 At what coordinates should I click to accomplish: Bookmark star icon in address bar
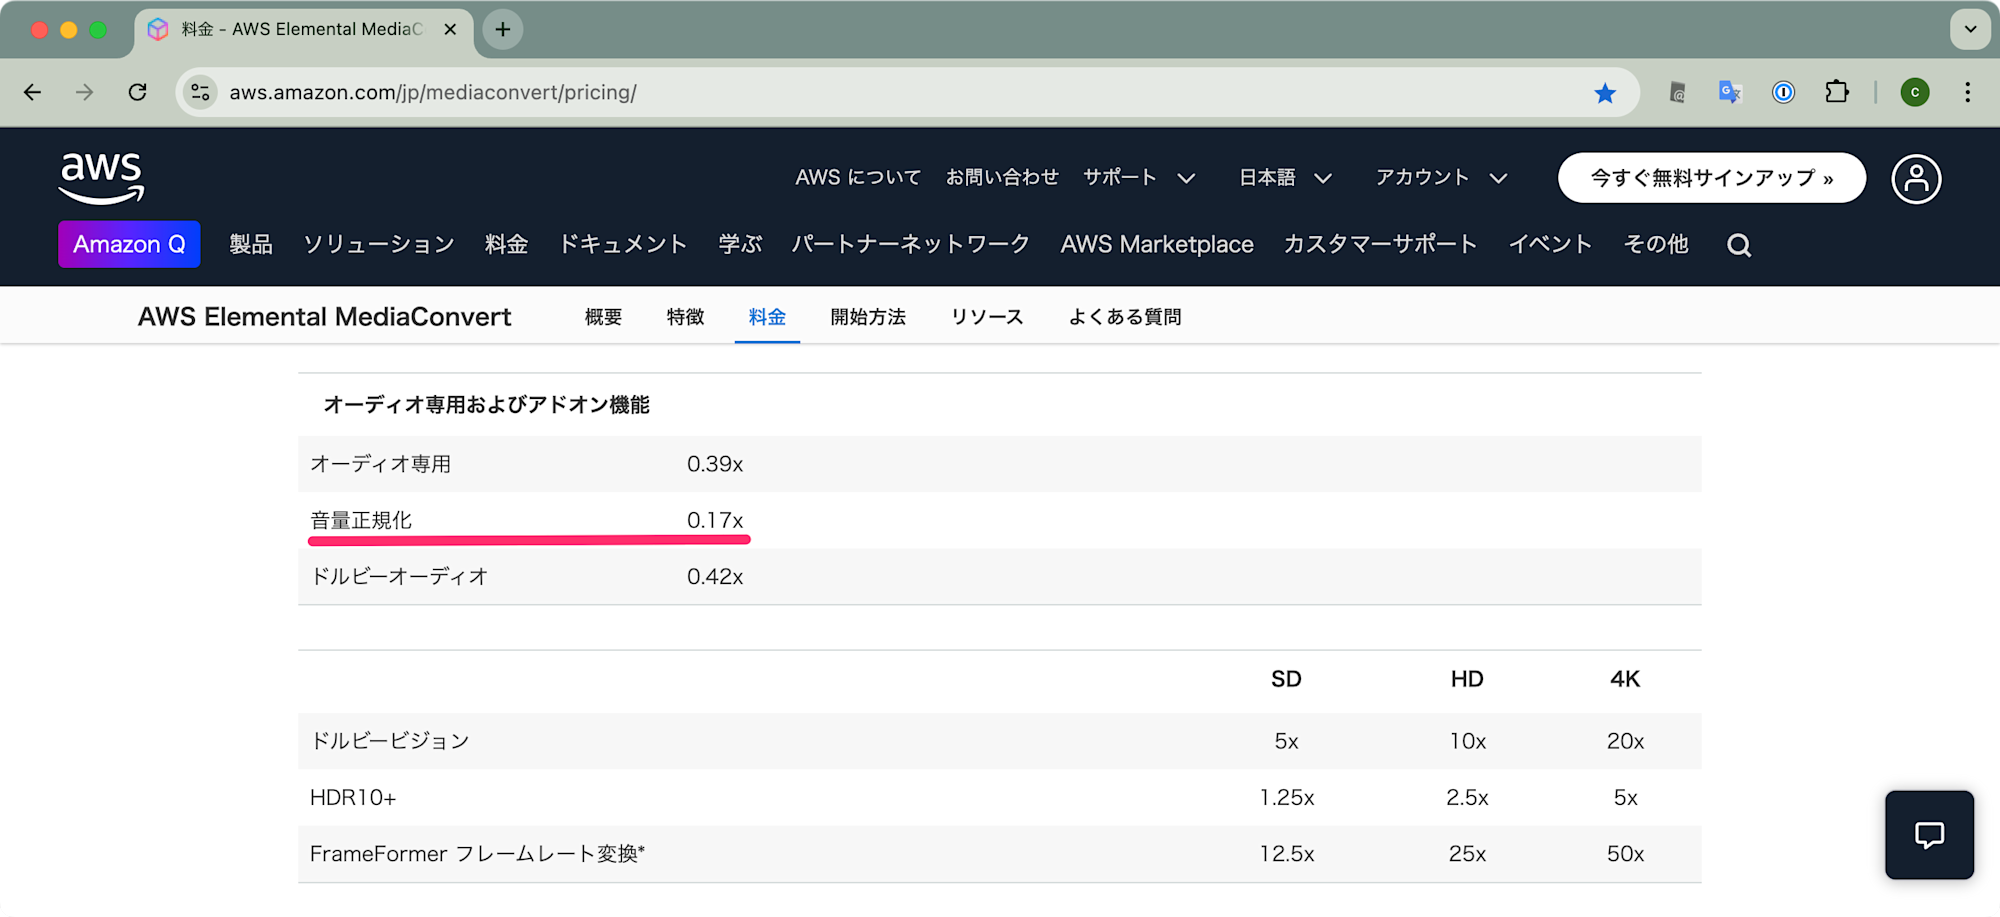(x=1605, y=93)
